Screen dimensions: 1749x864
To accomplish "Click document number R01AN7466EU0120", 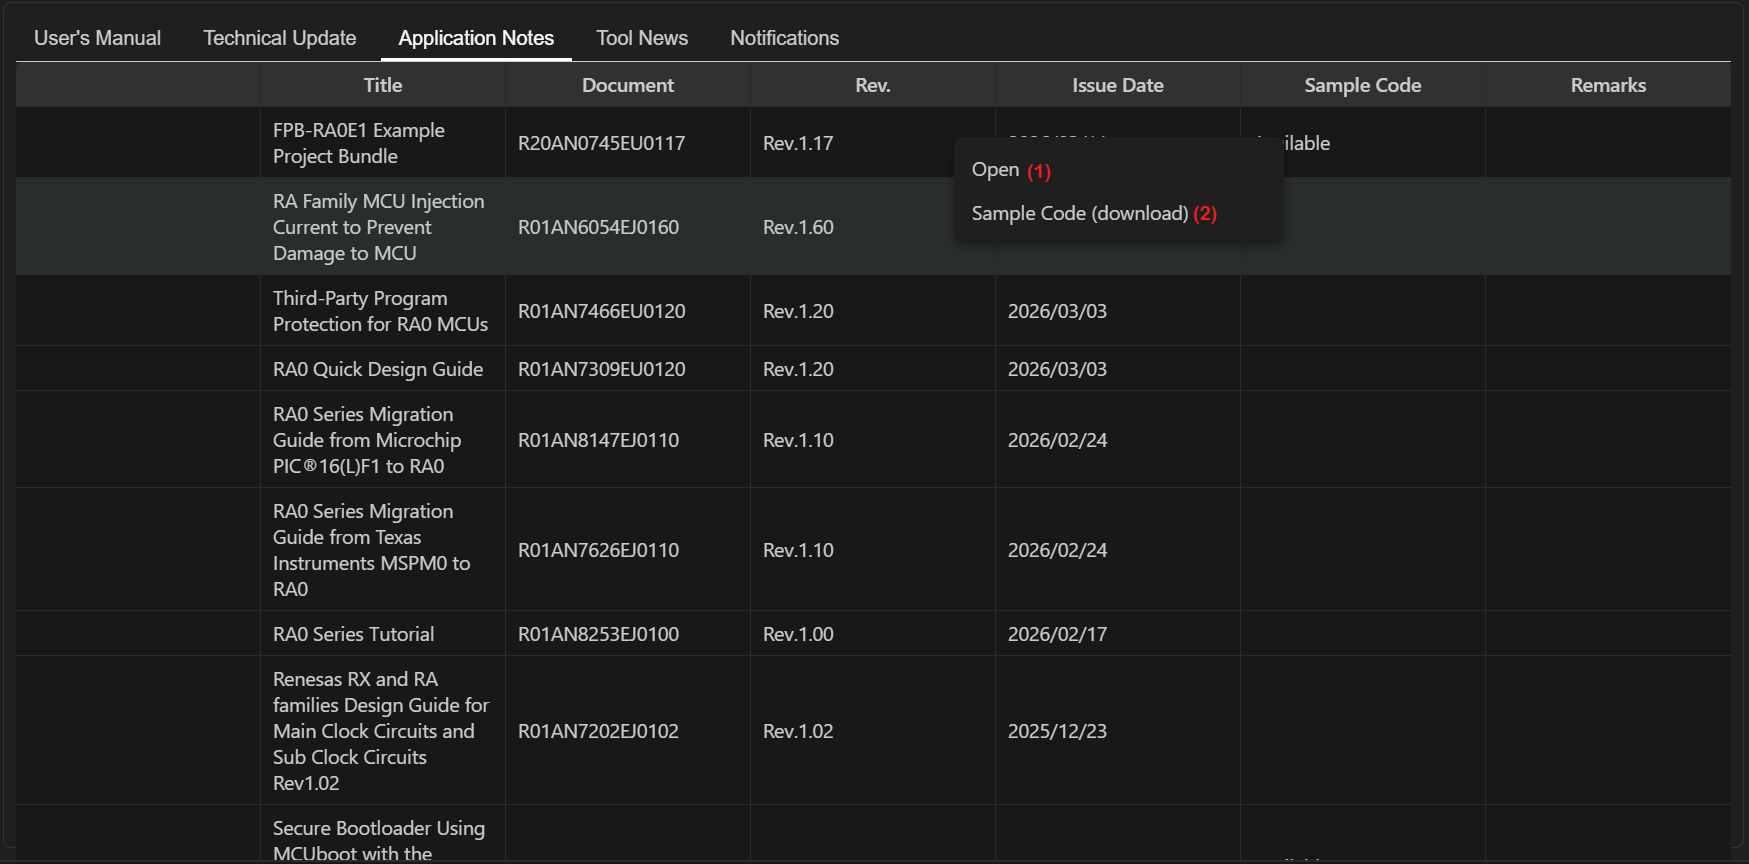I will 601,311.
